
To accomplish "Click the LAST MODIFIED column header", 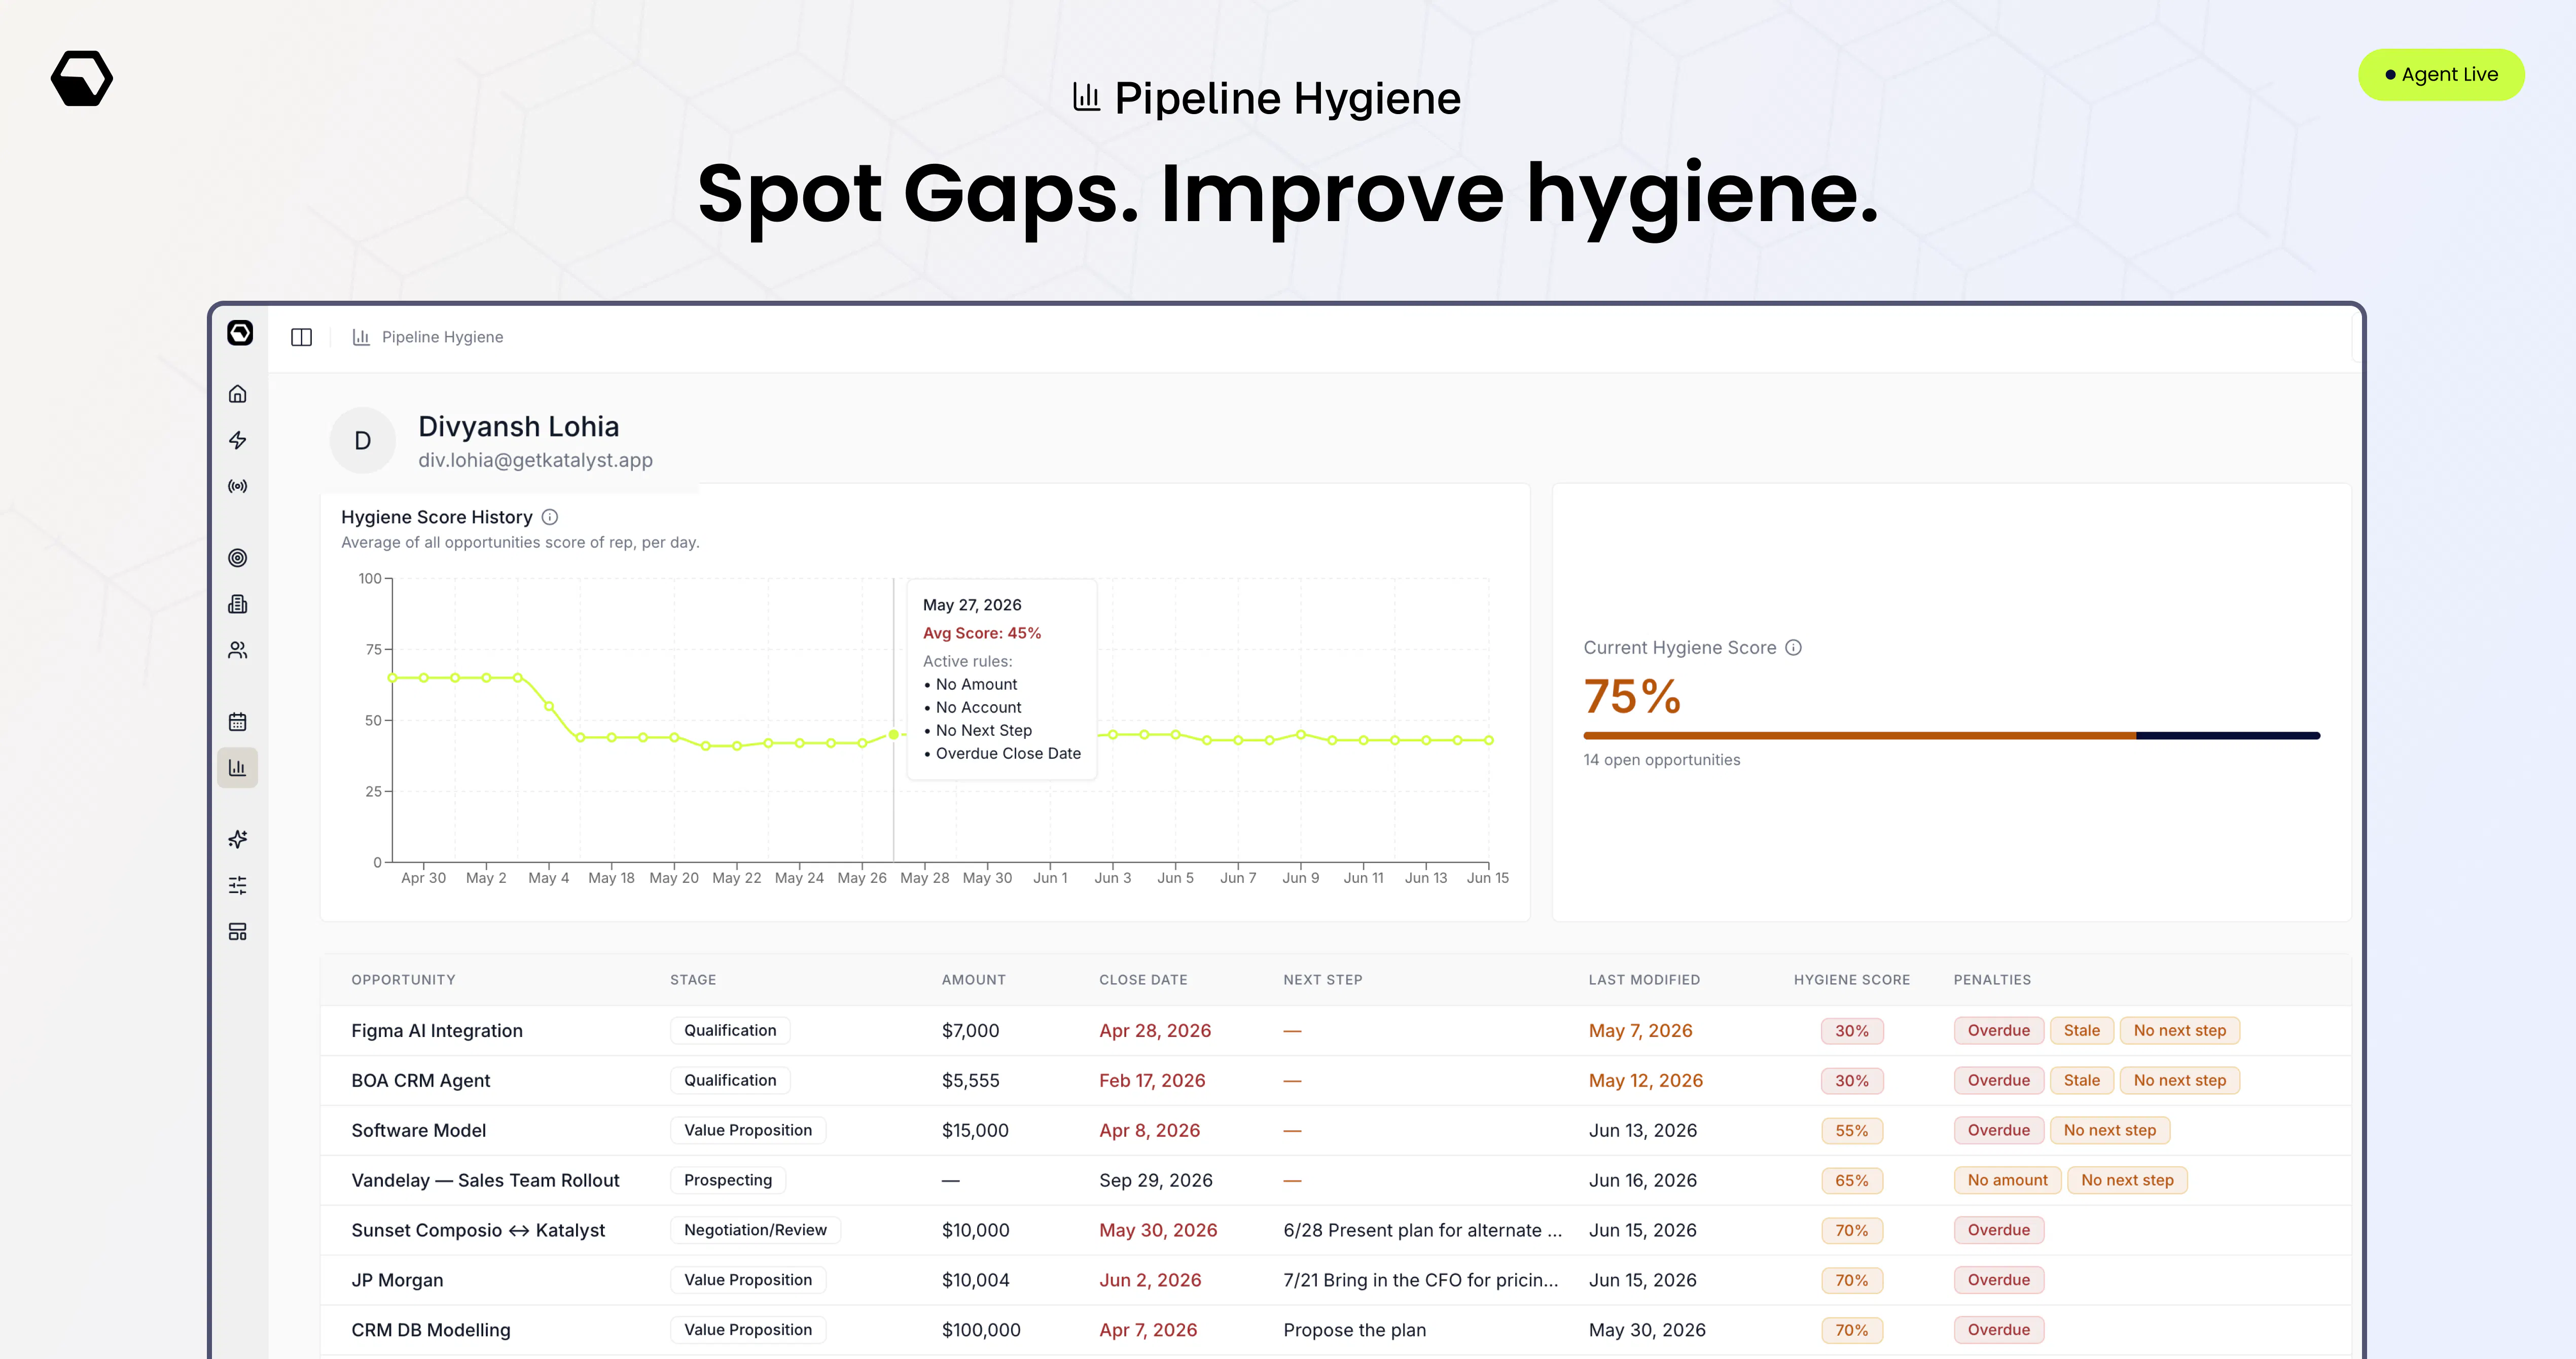I will [1644, 980].
